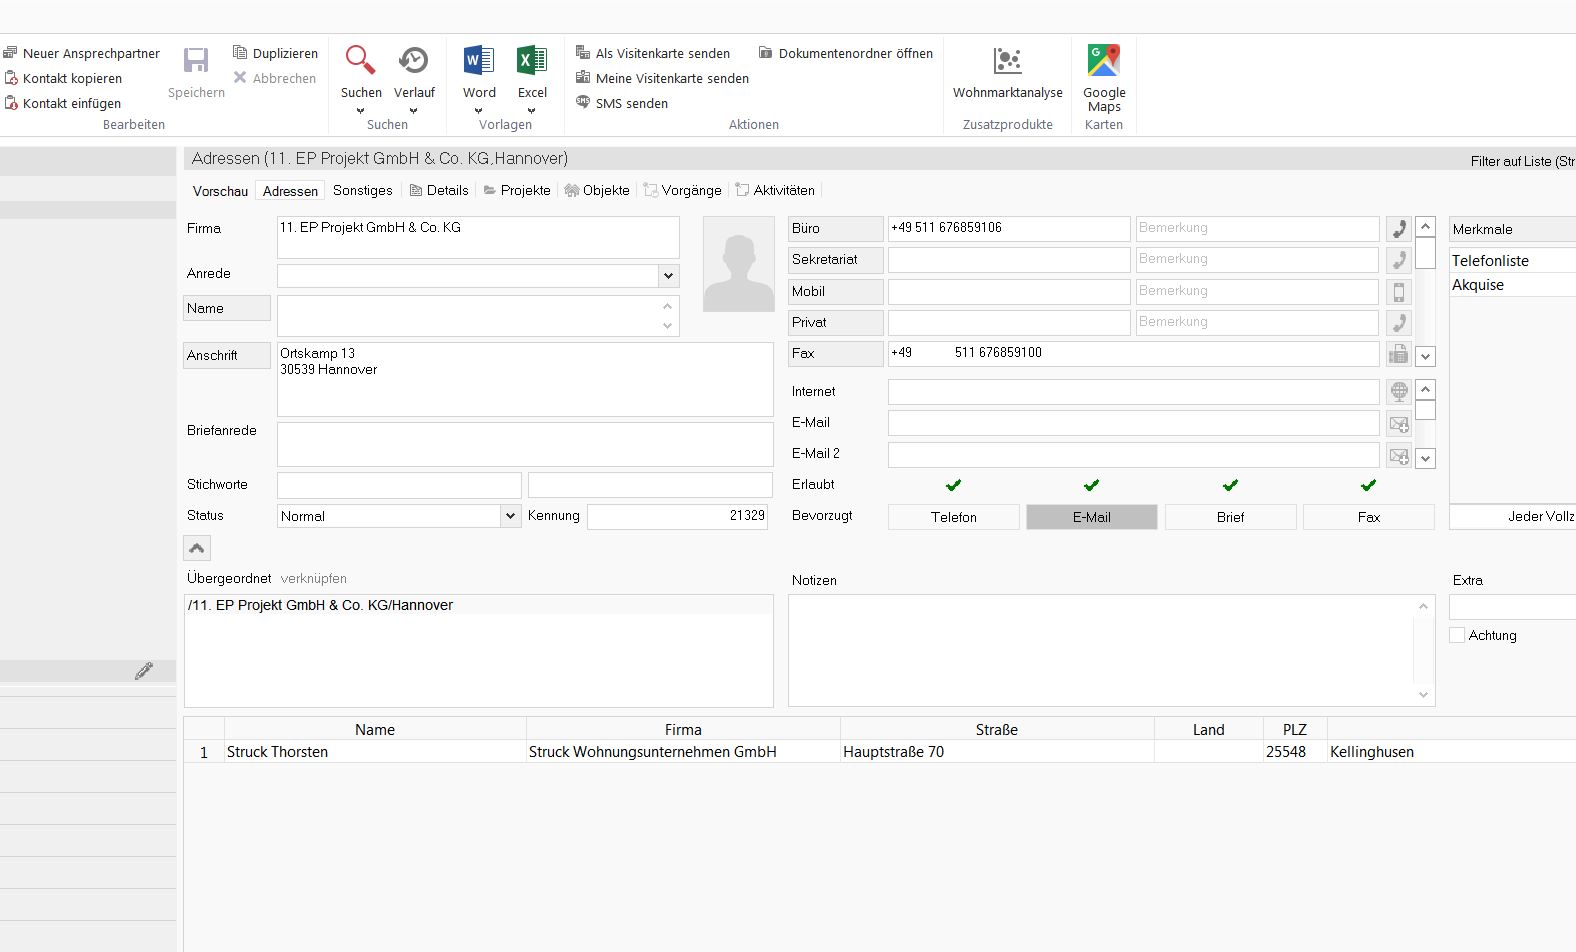
Task: Click the globe icon beside Internet field
Action: point(1399,392)
